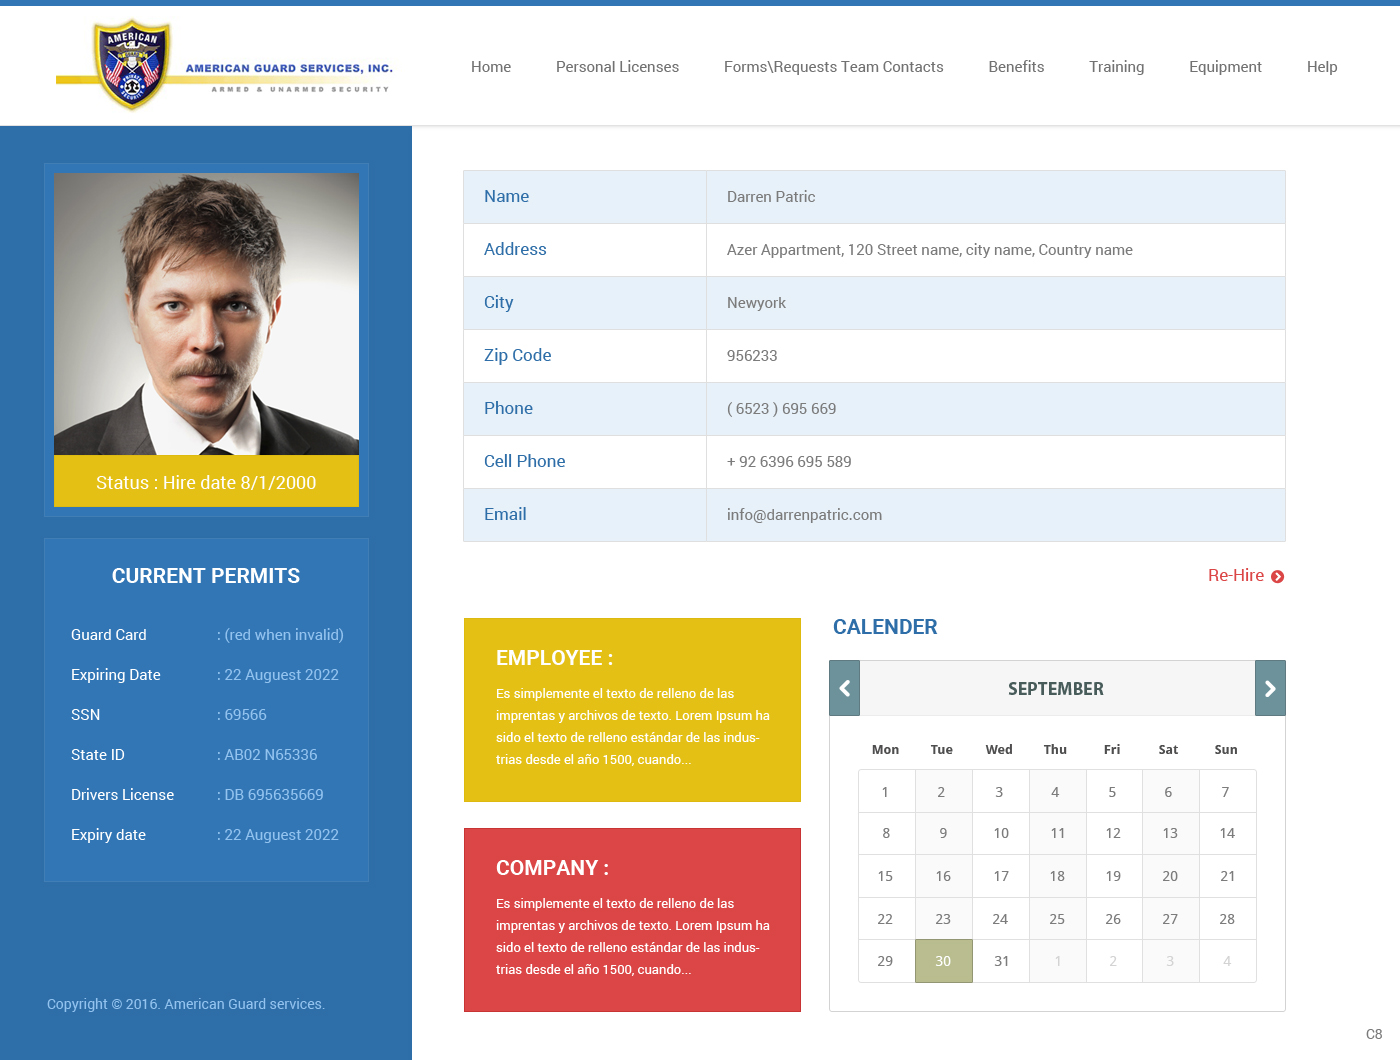Navigate to the Training page

(1116, 66)
